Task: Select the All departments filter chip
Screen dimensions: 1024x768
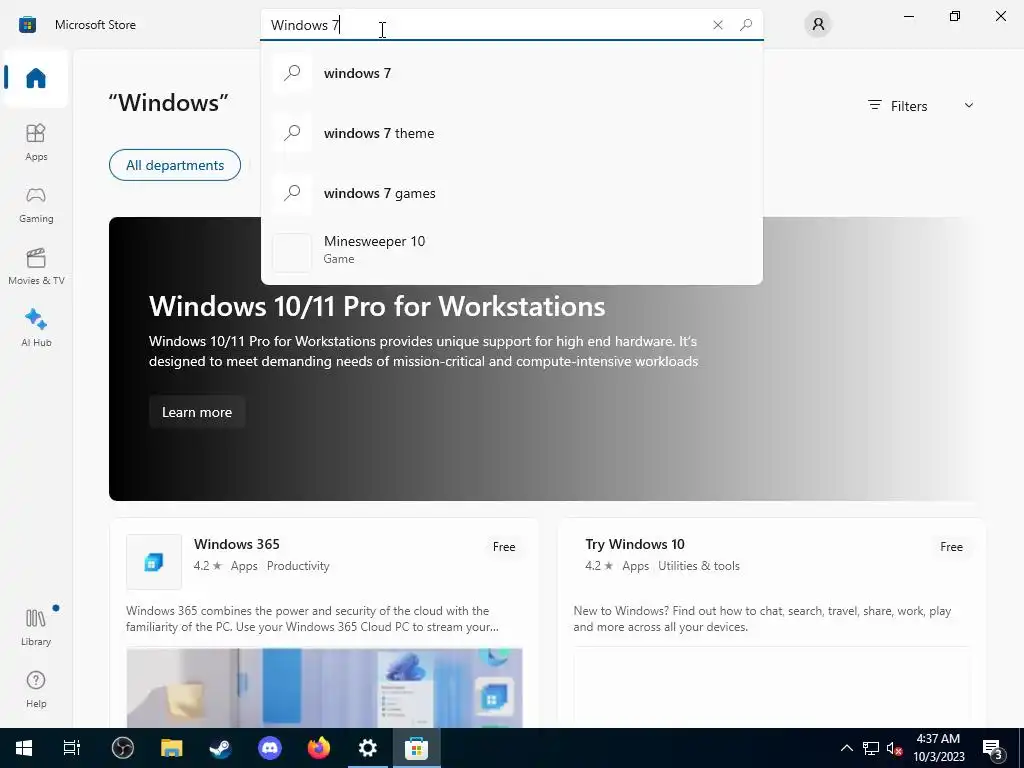Action: coord(175,165)
